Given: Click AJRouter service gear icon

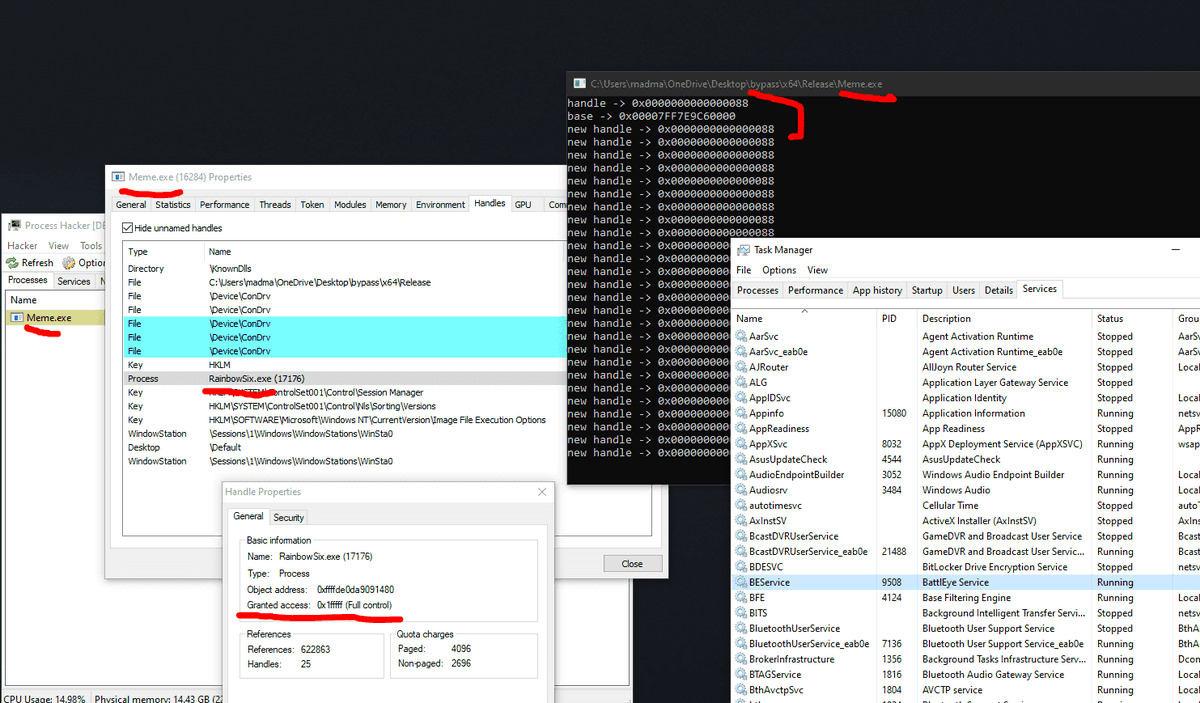Looking at the screenshot, I should (741, 367).
